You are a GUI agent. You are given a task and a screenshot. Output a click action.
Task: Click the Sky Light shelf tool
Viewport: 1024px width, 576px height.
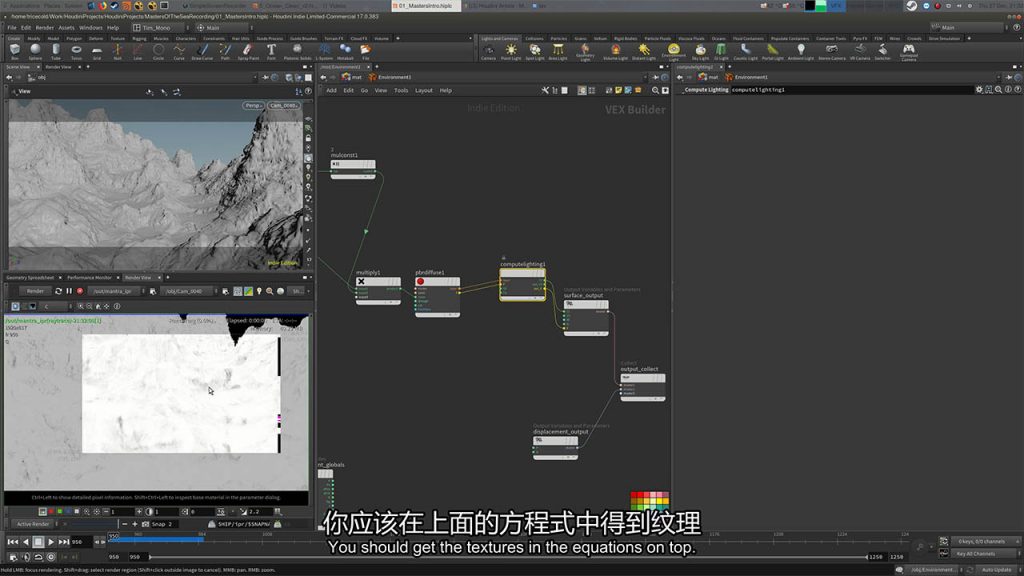(x=700, y=52)
